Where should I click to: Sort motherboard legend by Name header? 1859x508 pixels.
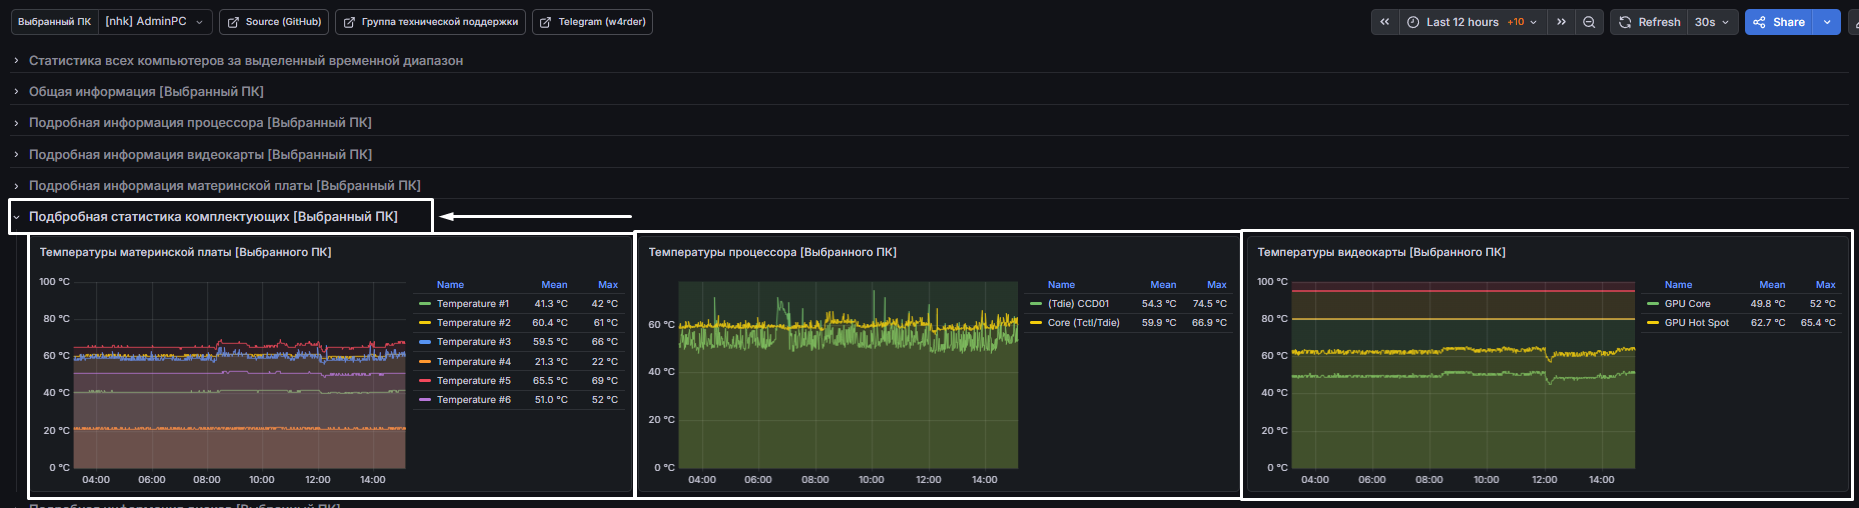[x=450, y=285]
